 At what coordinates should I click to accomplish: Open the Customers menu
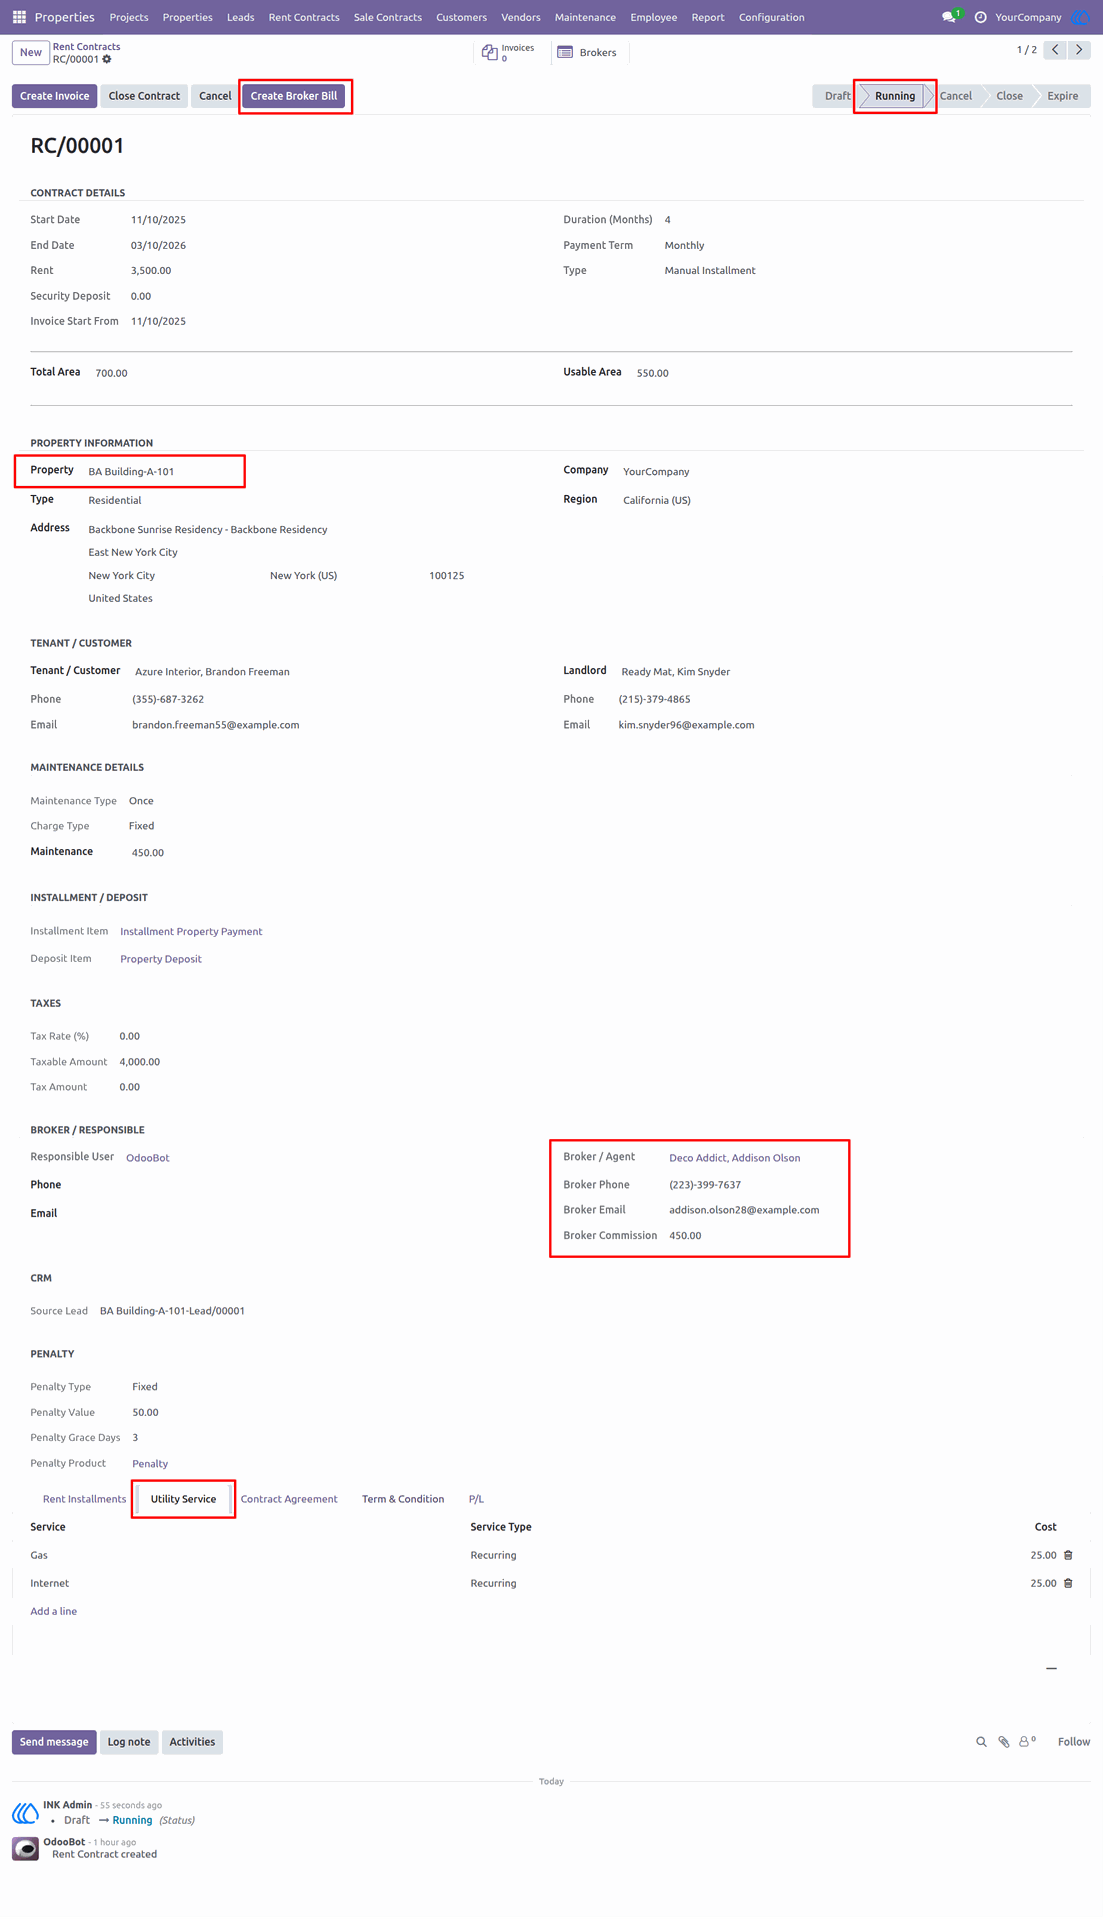461,17
